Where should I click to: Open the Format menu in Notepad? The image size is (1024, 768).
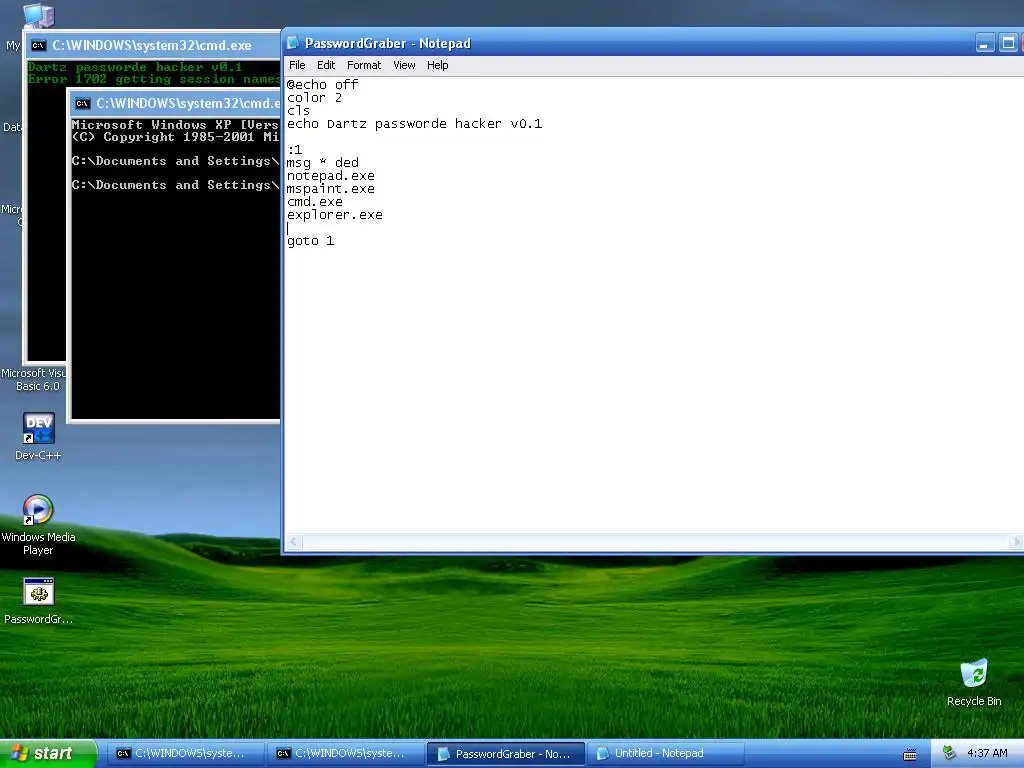364,65
